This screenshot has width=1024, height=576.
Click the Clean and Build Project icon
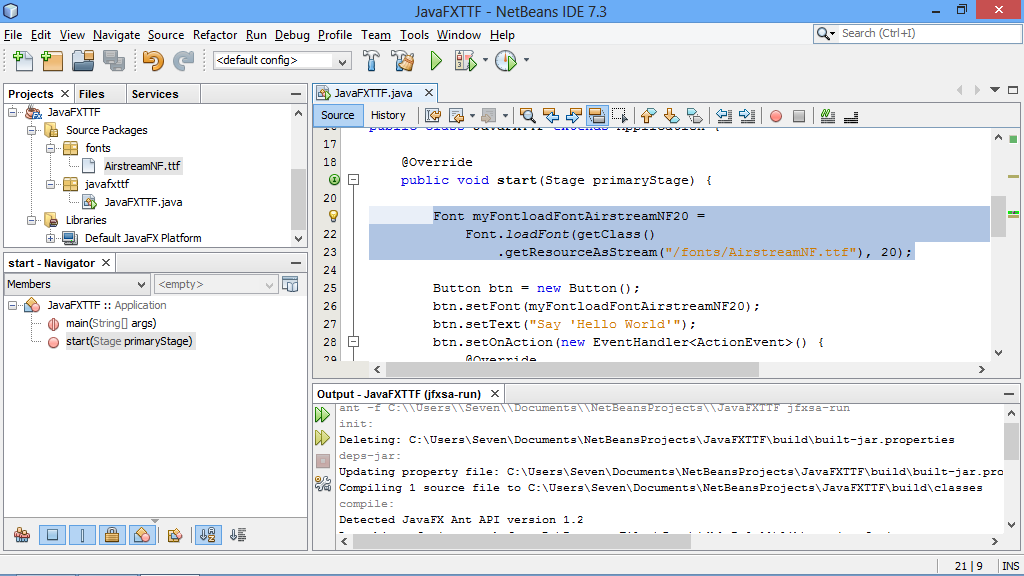[403, 61]
